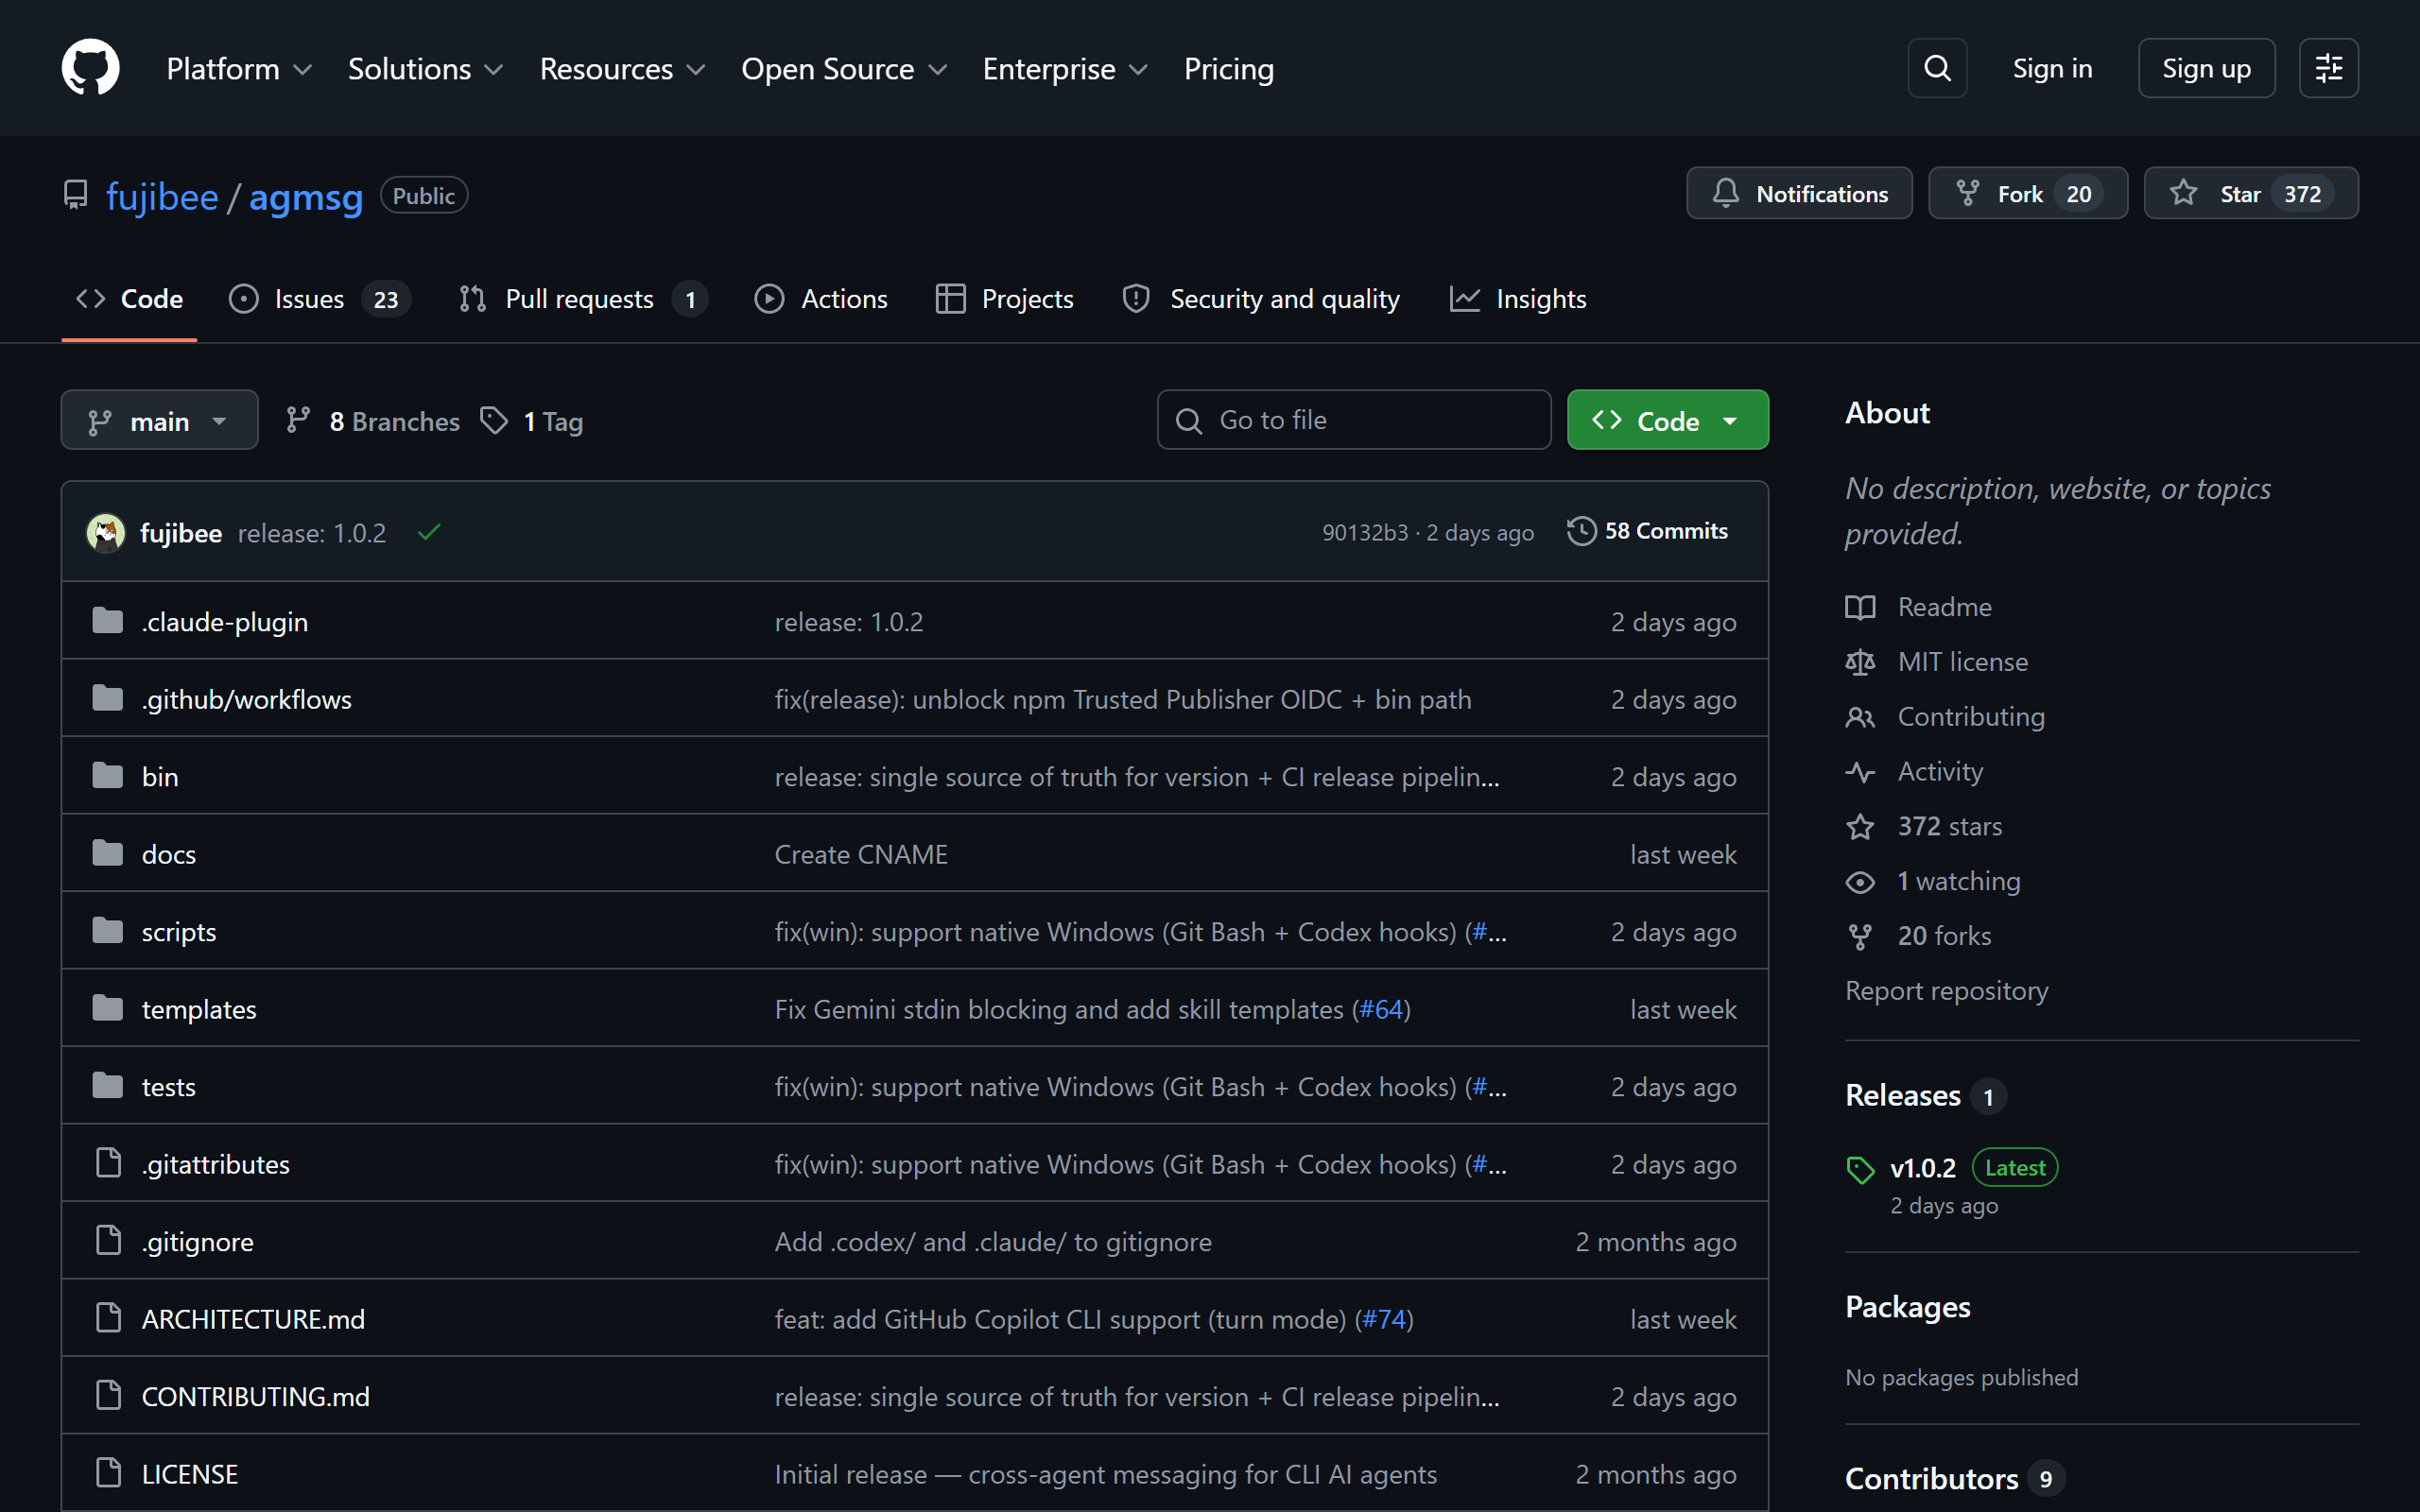Open the .gitattributes file
The width and height of the screenshot is (2420, 1512).
(x=215, y=1164)
